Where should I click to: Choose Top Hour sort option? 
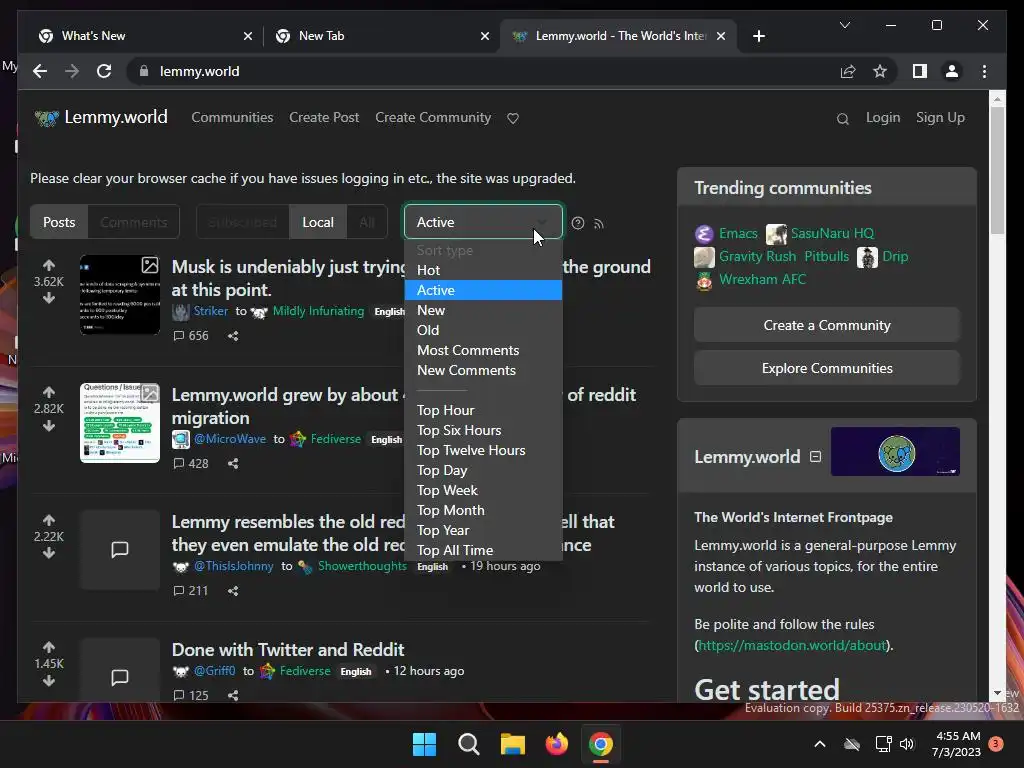coord(483,410)
